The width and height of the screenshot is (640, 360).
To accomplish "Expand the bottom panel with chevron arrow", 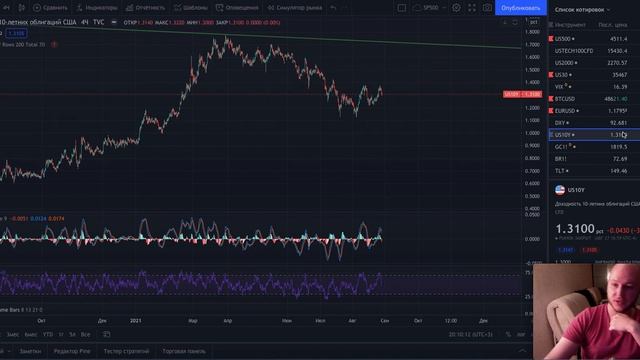I will (x=522, y=351).
